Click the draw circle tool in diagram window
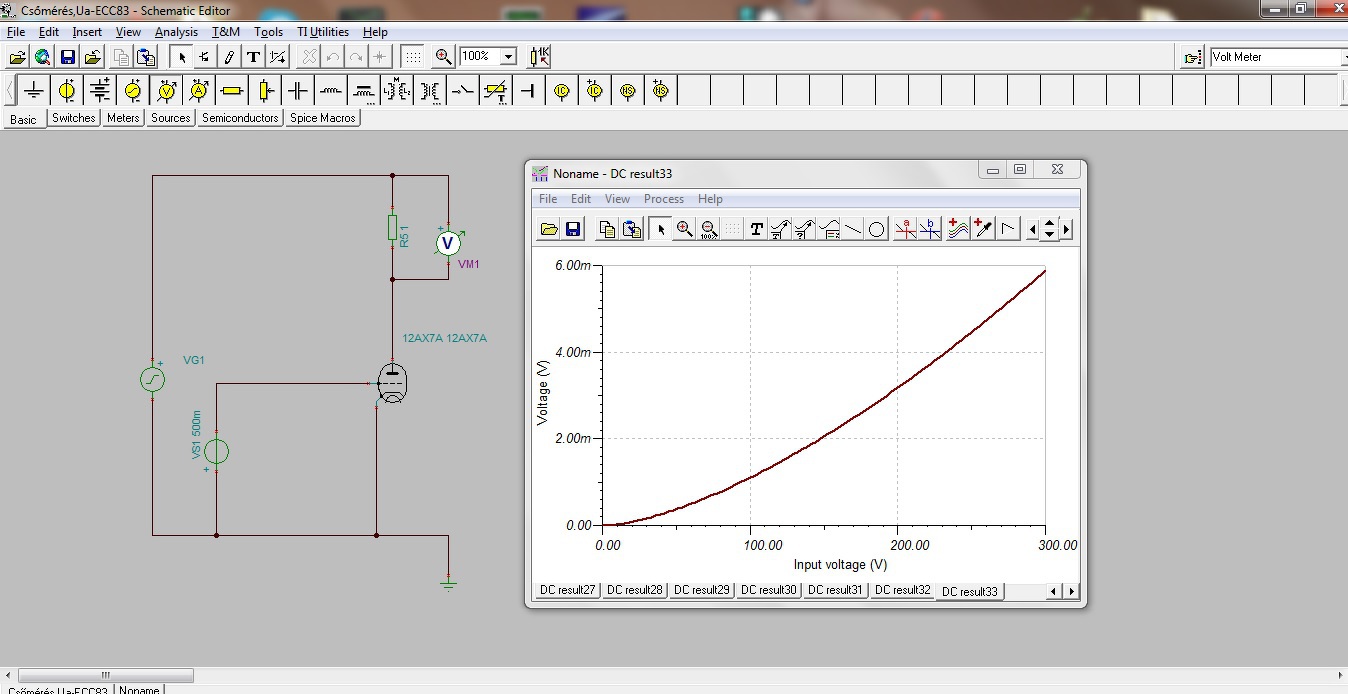 (877, 229)
